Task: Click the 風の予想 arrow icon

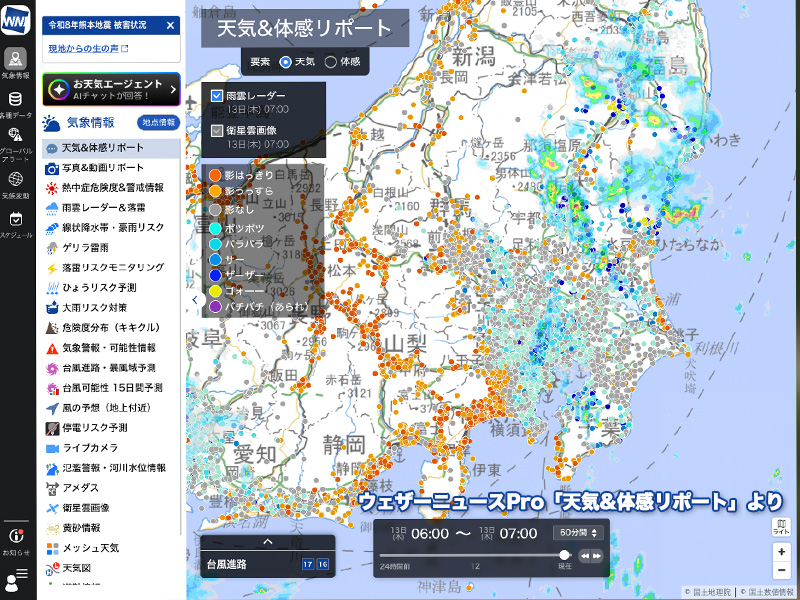Action: coord(52,408)
